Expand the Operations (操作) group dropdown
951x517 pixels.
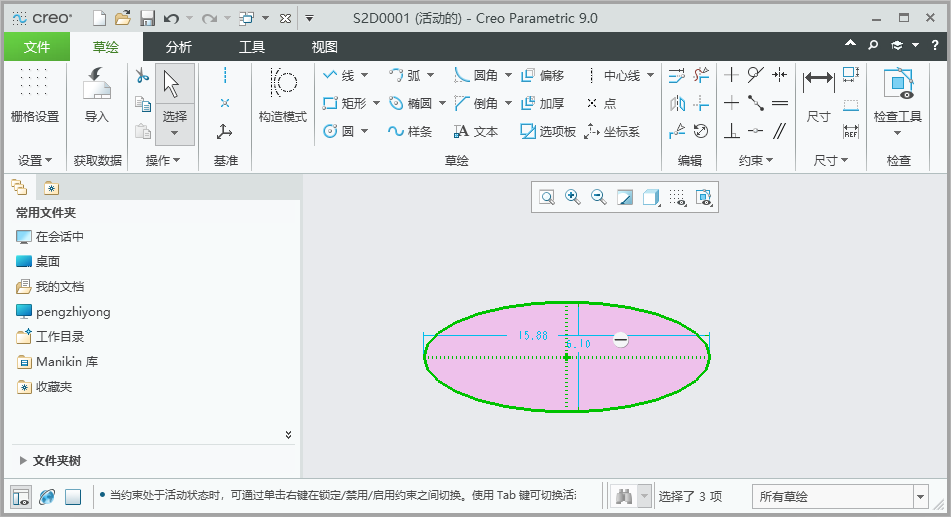tap(163, 160)
